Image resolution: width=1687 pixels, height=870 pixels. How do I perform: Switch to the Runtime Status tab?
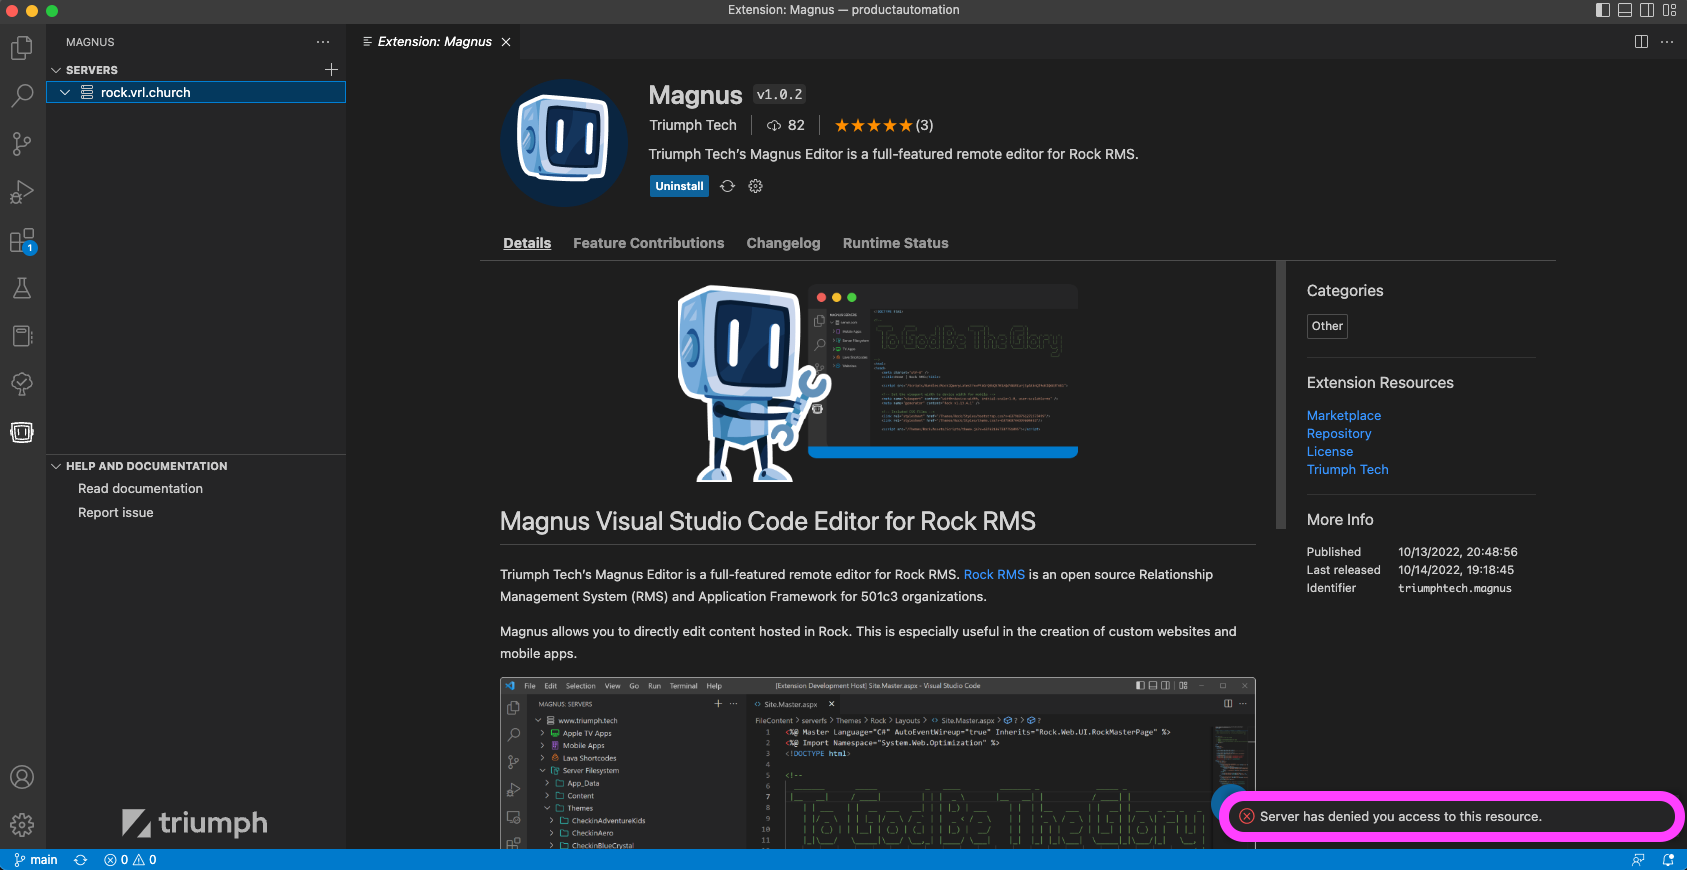click(x=895, y=243)
